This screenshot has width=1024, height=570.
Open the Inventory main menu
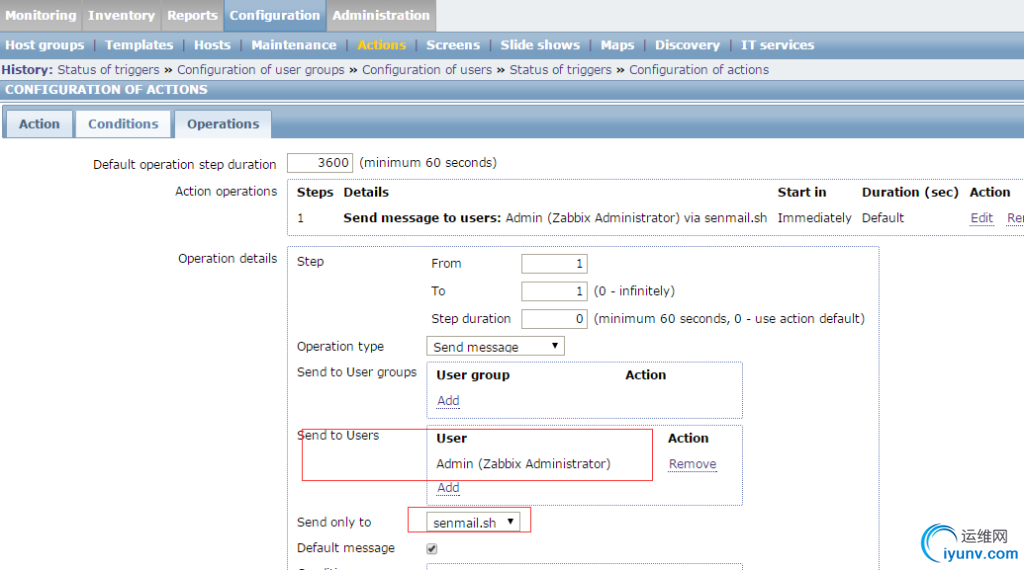(x=121, y=15)
